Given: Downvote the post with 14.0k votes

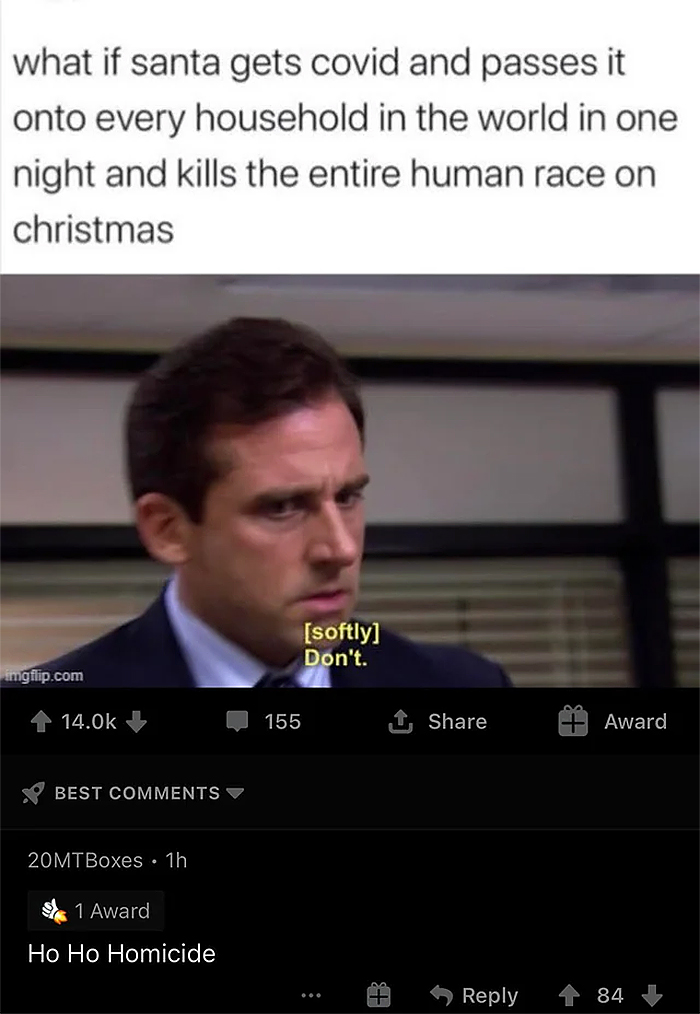Looking at the screenshot, I should tap(136, 721).
